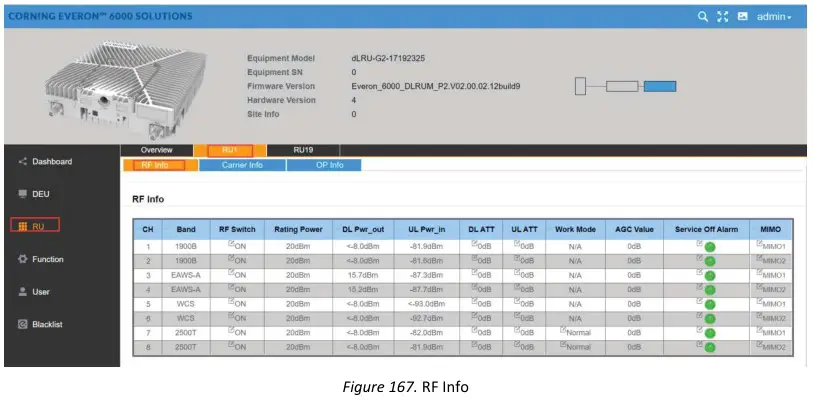
Task: Select DEU in the sidebar
Action: tap(38, 194)
